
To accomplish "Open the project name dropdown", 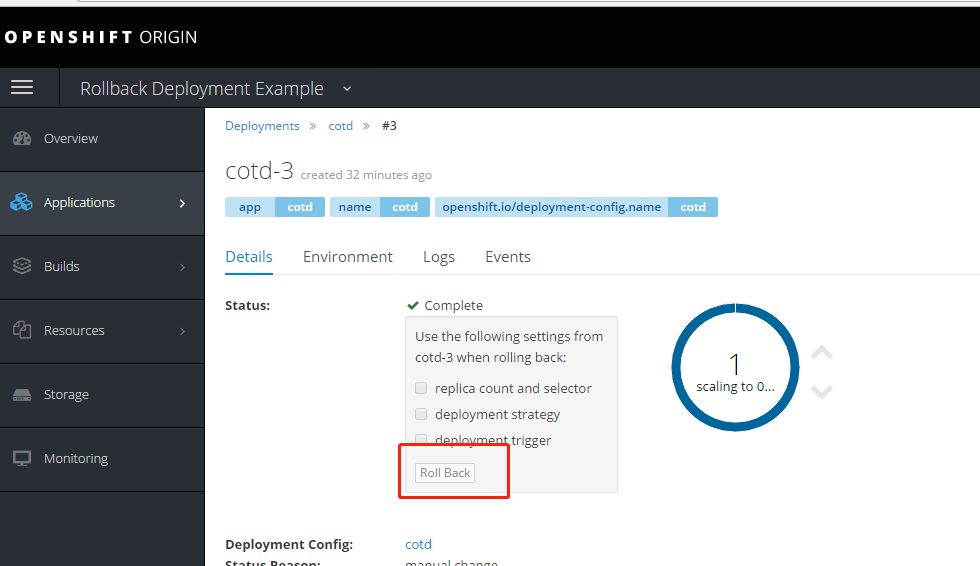I will pyautogui.click(x=347, y=89).
